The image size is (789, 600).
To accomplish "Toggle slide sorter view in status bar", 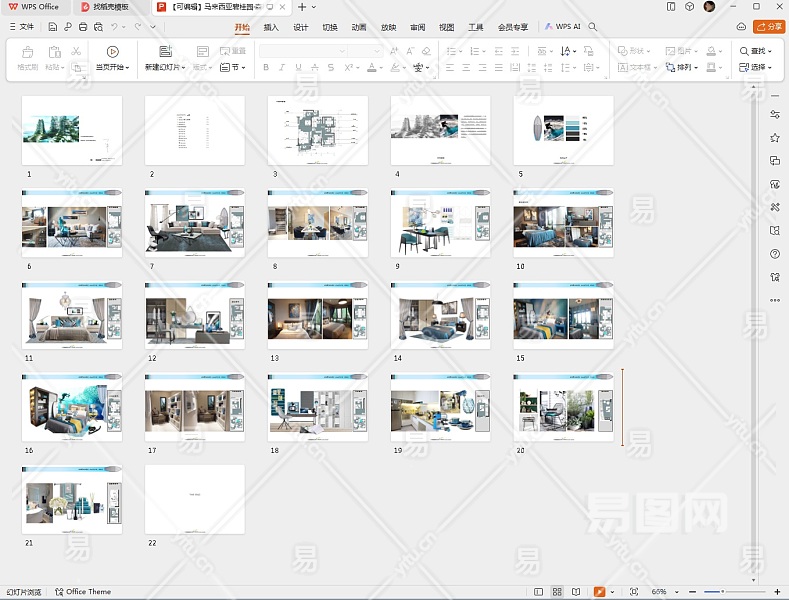I will pyautogui.click(x=557, y=592).
